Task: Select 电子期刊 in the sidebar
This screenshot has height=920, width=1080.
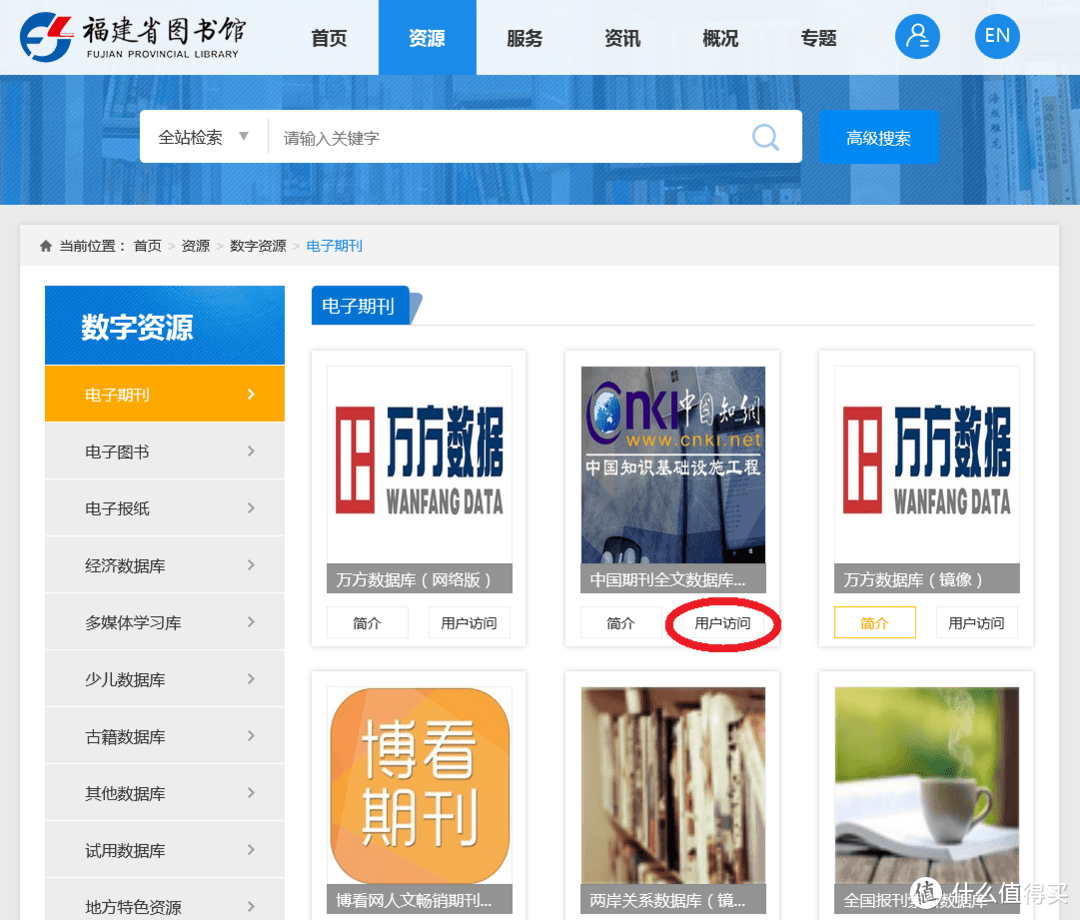Action: [x=165, y=394]
